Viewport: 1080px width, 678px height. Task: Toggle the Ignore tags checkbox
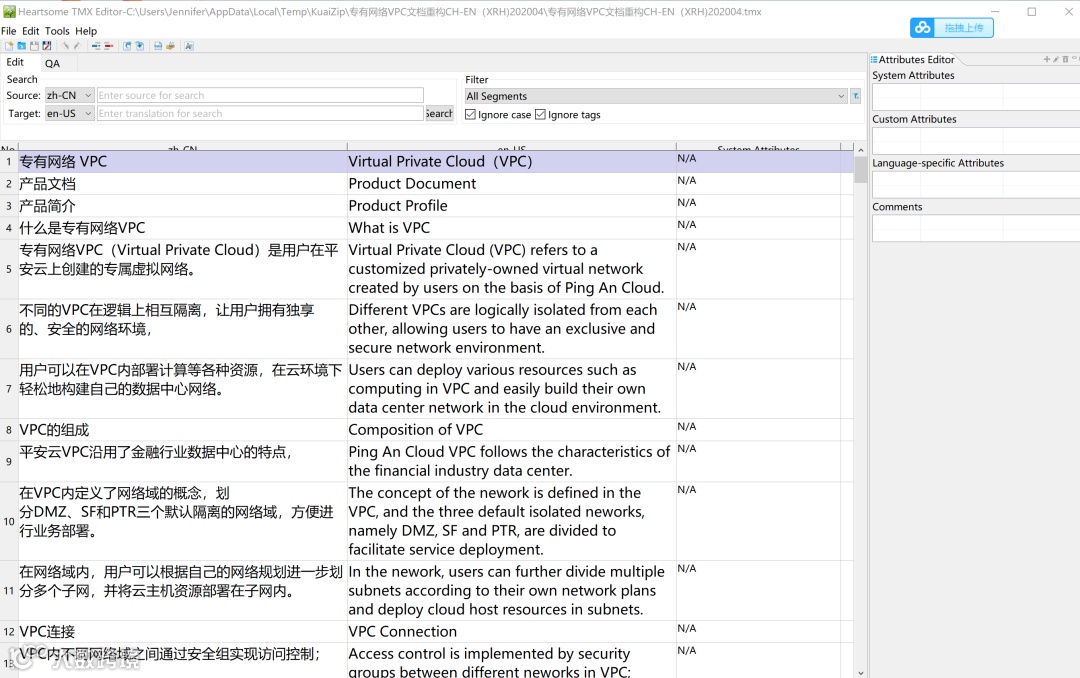541,114
